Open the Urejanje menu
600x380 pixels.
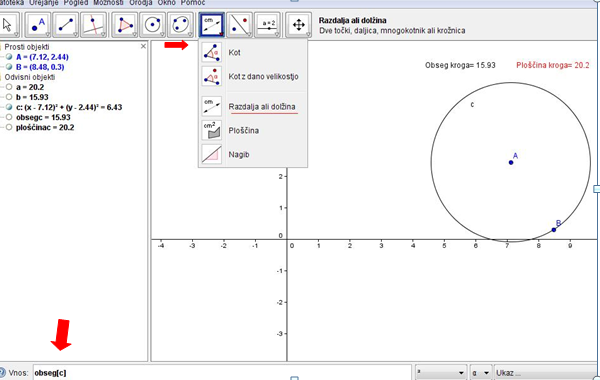pyautogui.click(x=44, y=3)
